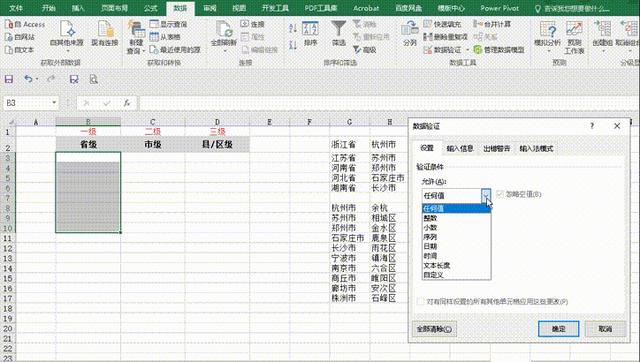The width and height of the screenshot is (640, 362).
Task: Click Data Validation (数据验证) ribbon icon
Action: 428,50
